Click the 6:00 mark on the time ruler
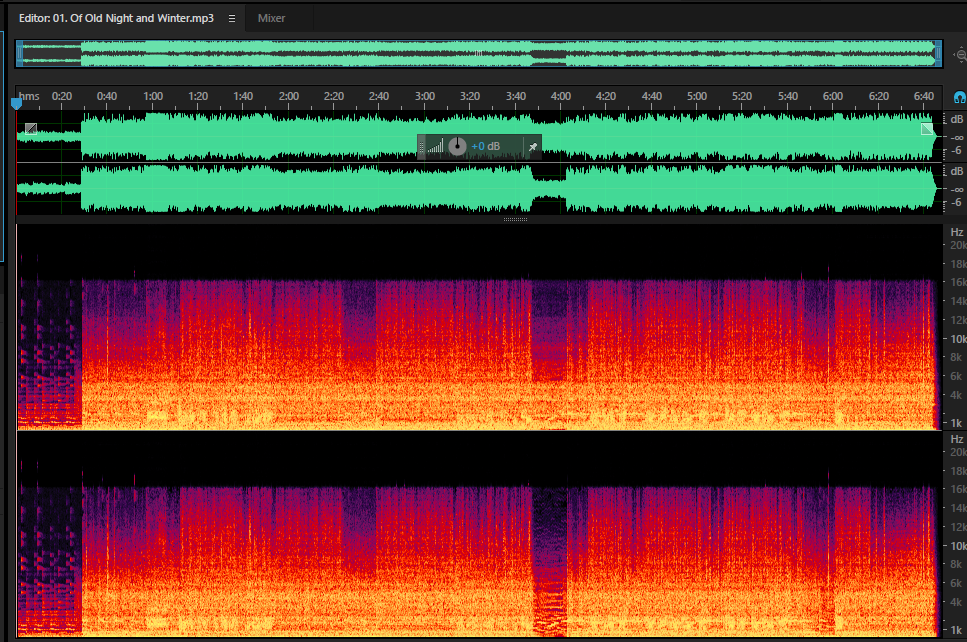This screenshot has height=642, width=967. pos(833,96)
